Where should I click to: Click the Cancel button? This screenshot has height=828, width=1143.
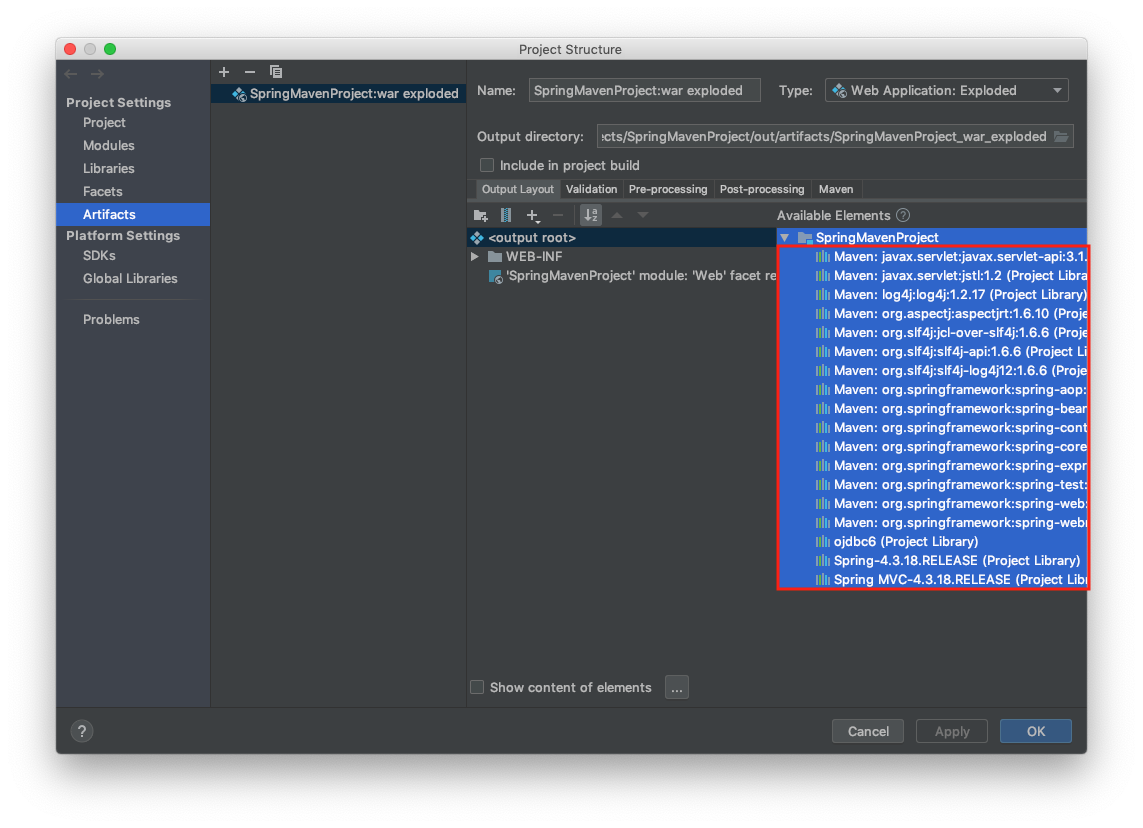pos(867,731)
